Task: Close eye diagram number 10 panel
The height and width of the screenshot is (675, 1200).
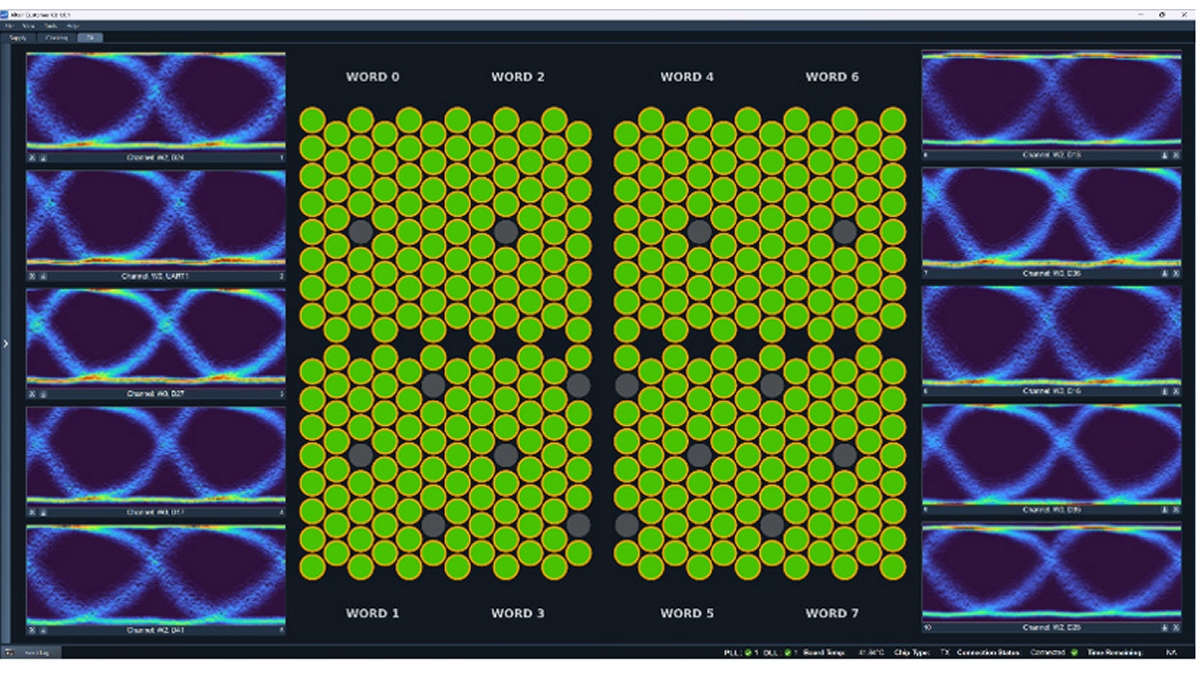Action: point(1175,627)
